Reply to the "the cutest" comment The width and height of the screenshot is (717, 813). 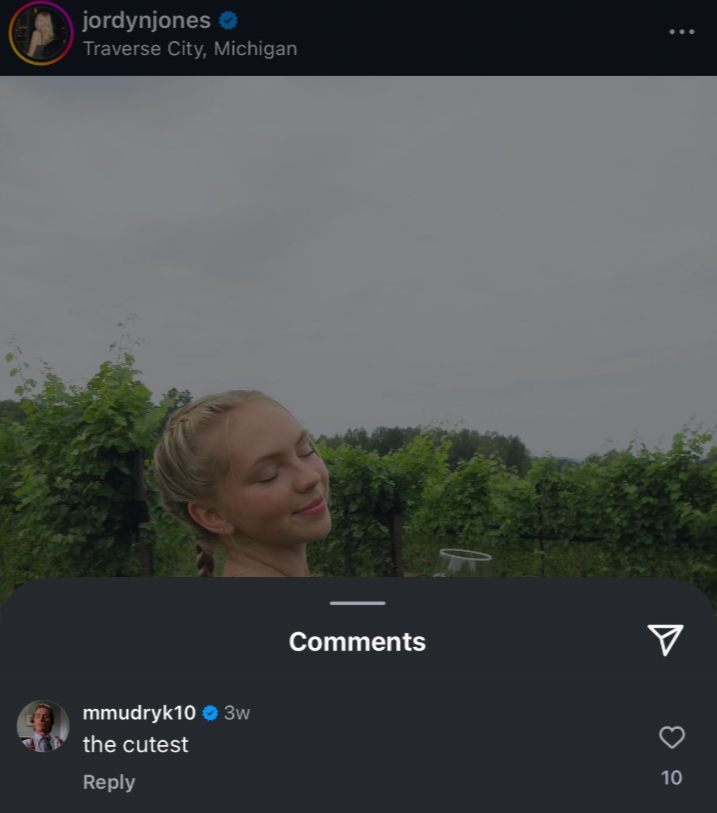(108, 782)
